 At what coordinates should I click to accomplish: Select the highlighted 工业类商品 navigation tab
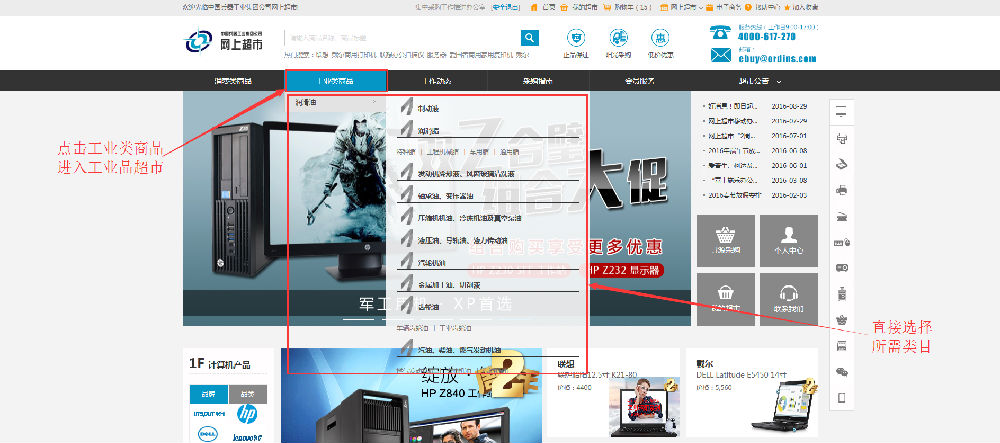click(x=336, y=81)
